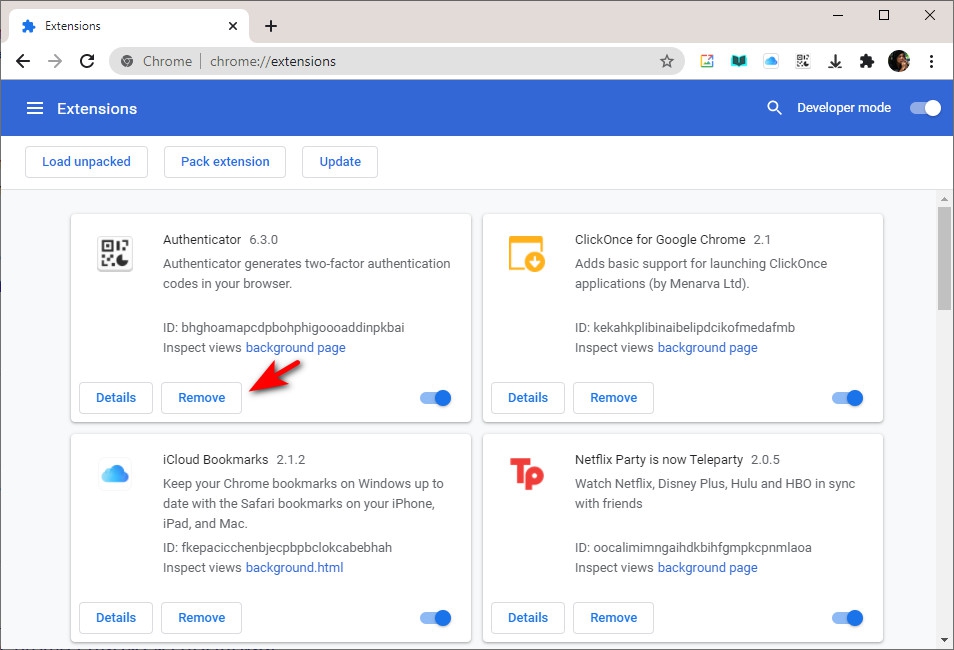Click the teal book extension icon
954x650 pixels.
[739, 61]
